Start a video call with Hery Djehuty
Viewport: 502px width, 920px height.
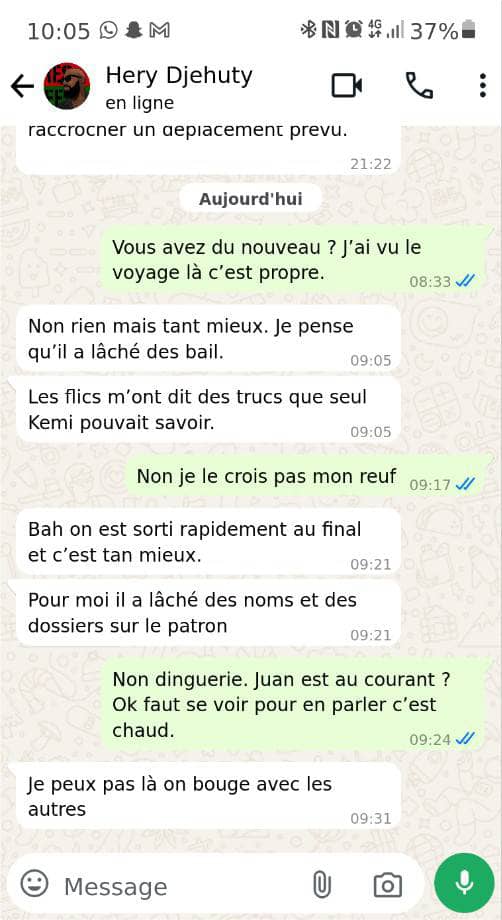coord(346,86)
